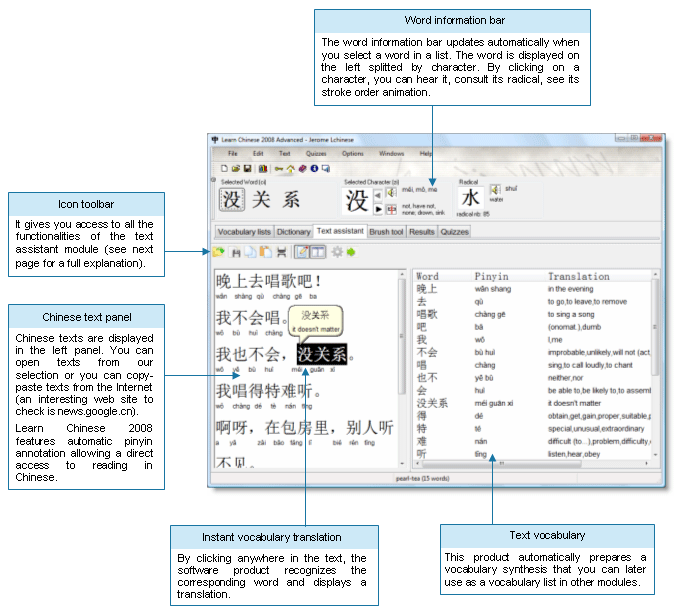Select the 没关系 row in vocabulary list
This screenshot has height=613, width=680.
(x=533, y=403)
